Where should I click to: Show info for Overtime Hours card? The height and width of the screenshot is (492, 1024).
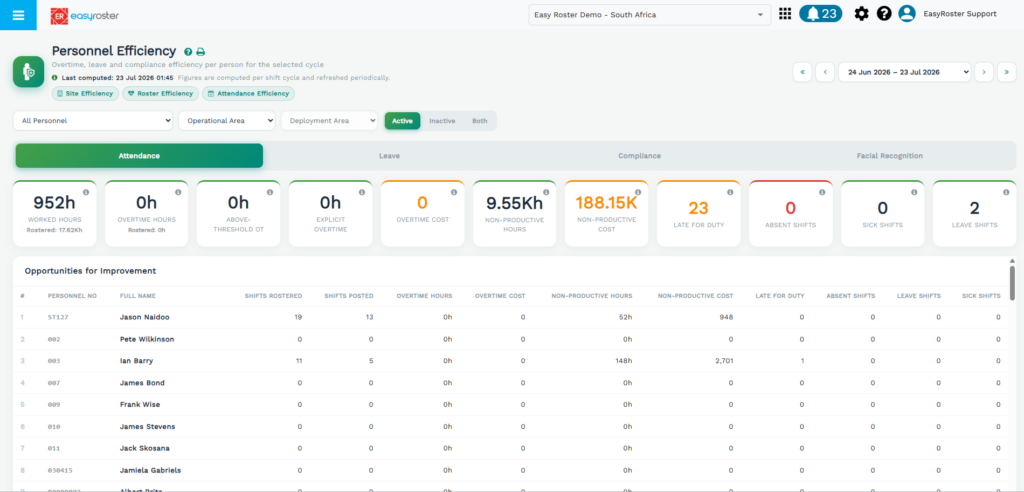[178, 192]
